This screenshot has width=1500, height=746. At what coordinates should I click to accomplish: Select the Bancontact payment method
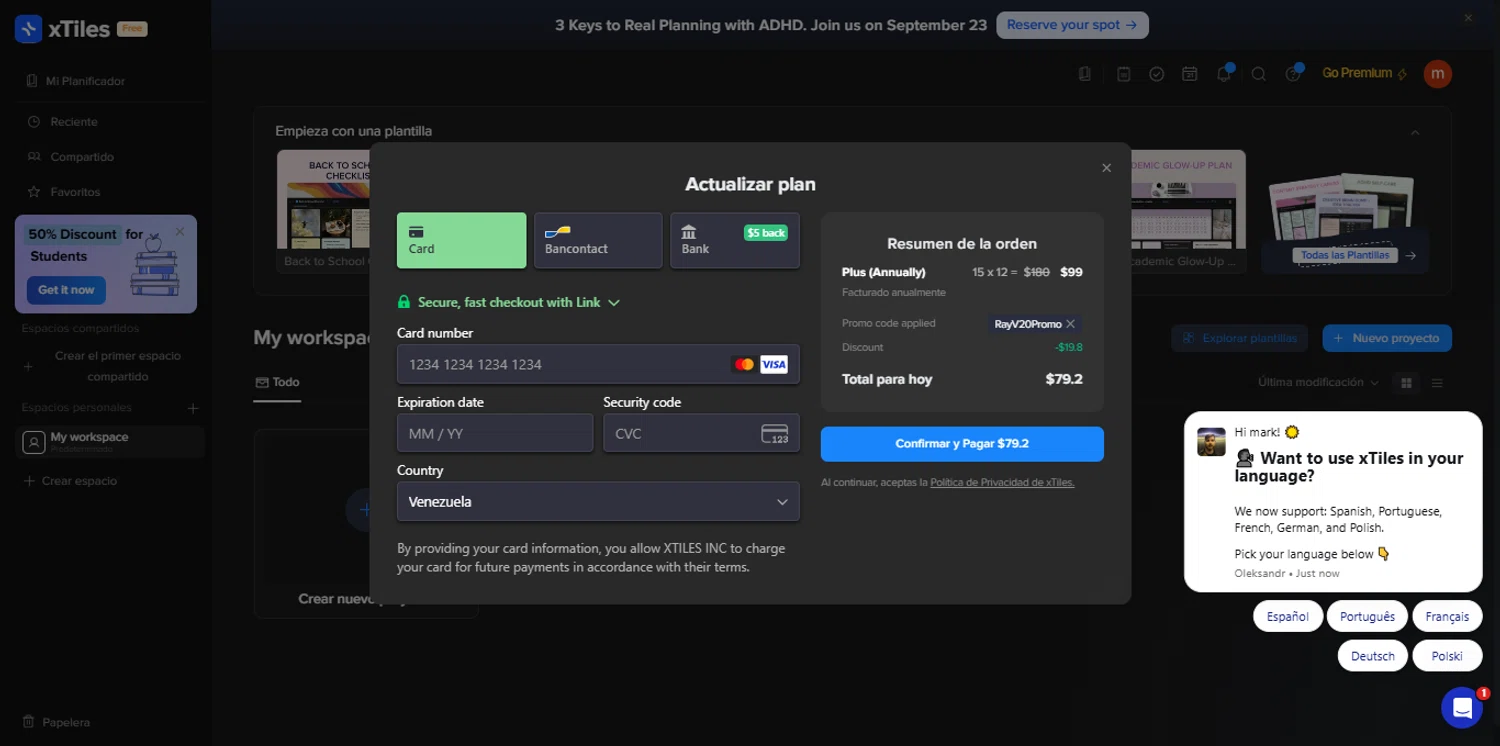coord(598,240)
